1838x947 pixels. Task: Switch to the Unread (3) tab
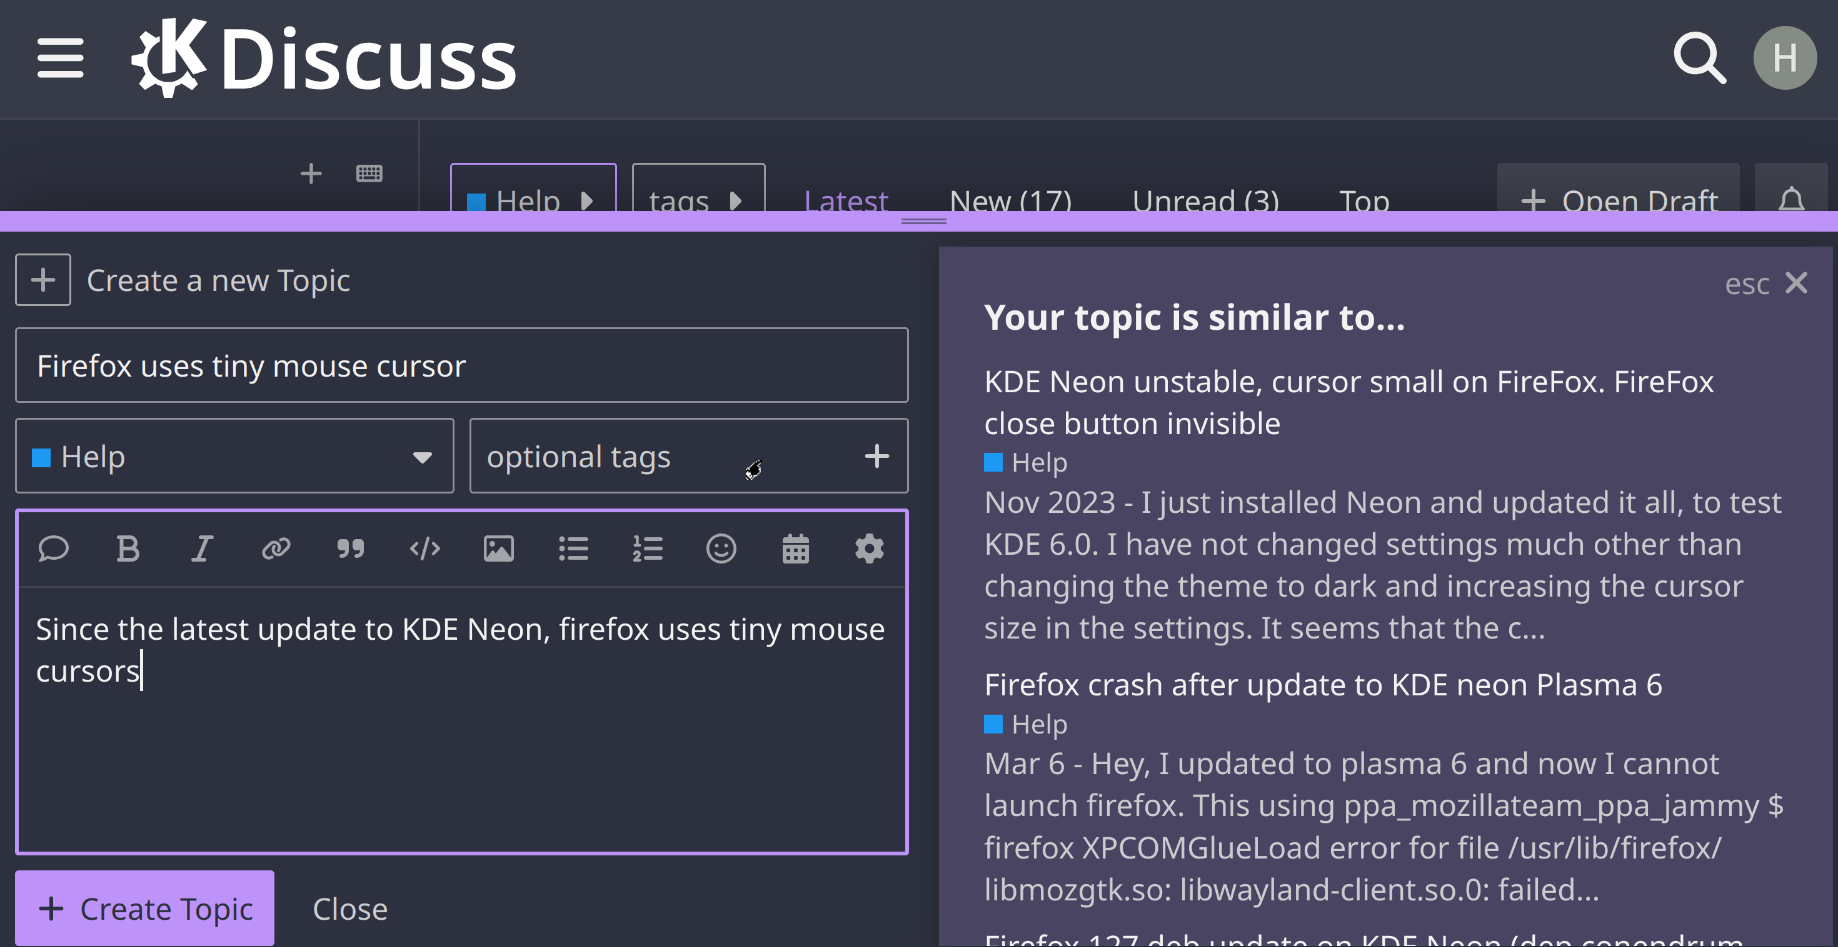(x=1205, y=201)
